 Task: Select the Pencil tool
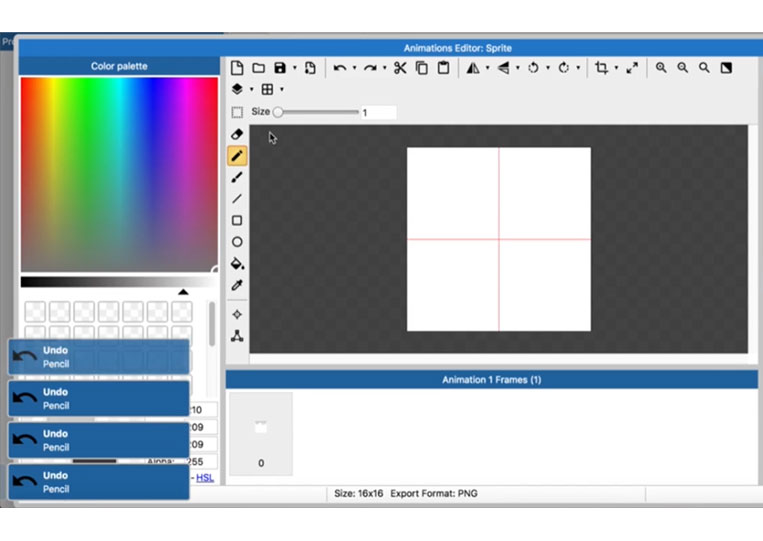click(237, 156)
